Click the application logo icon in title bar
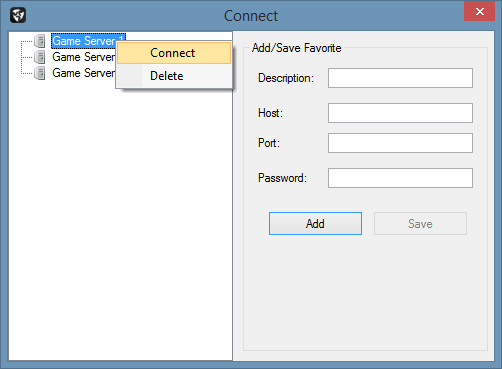The image size is (502, 369). (x=18, y=15)
